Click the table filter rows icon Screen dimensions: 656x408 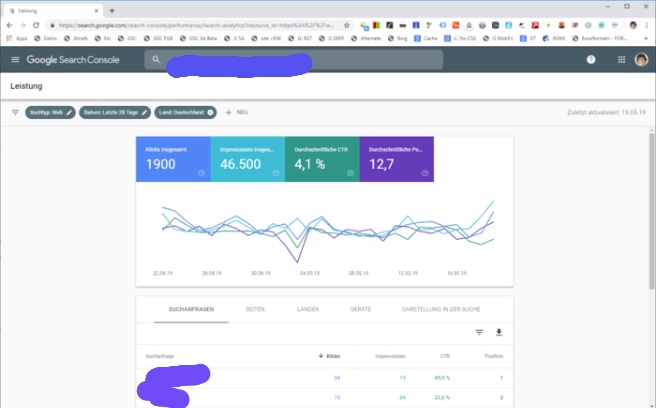point(479,332)
